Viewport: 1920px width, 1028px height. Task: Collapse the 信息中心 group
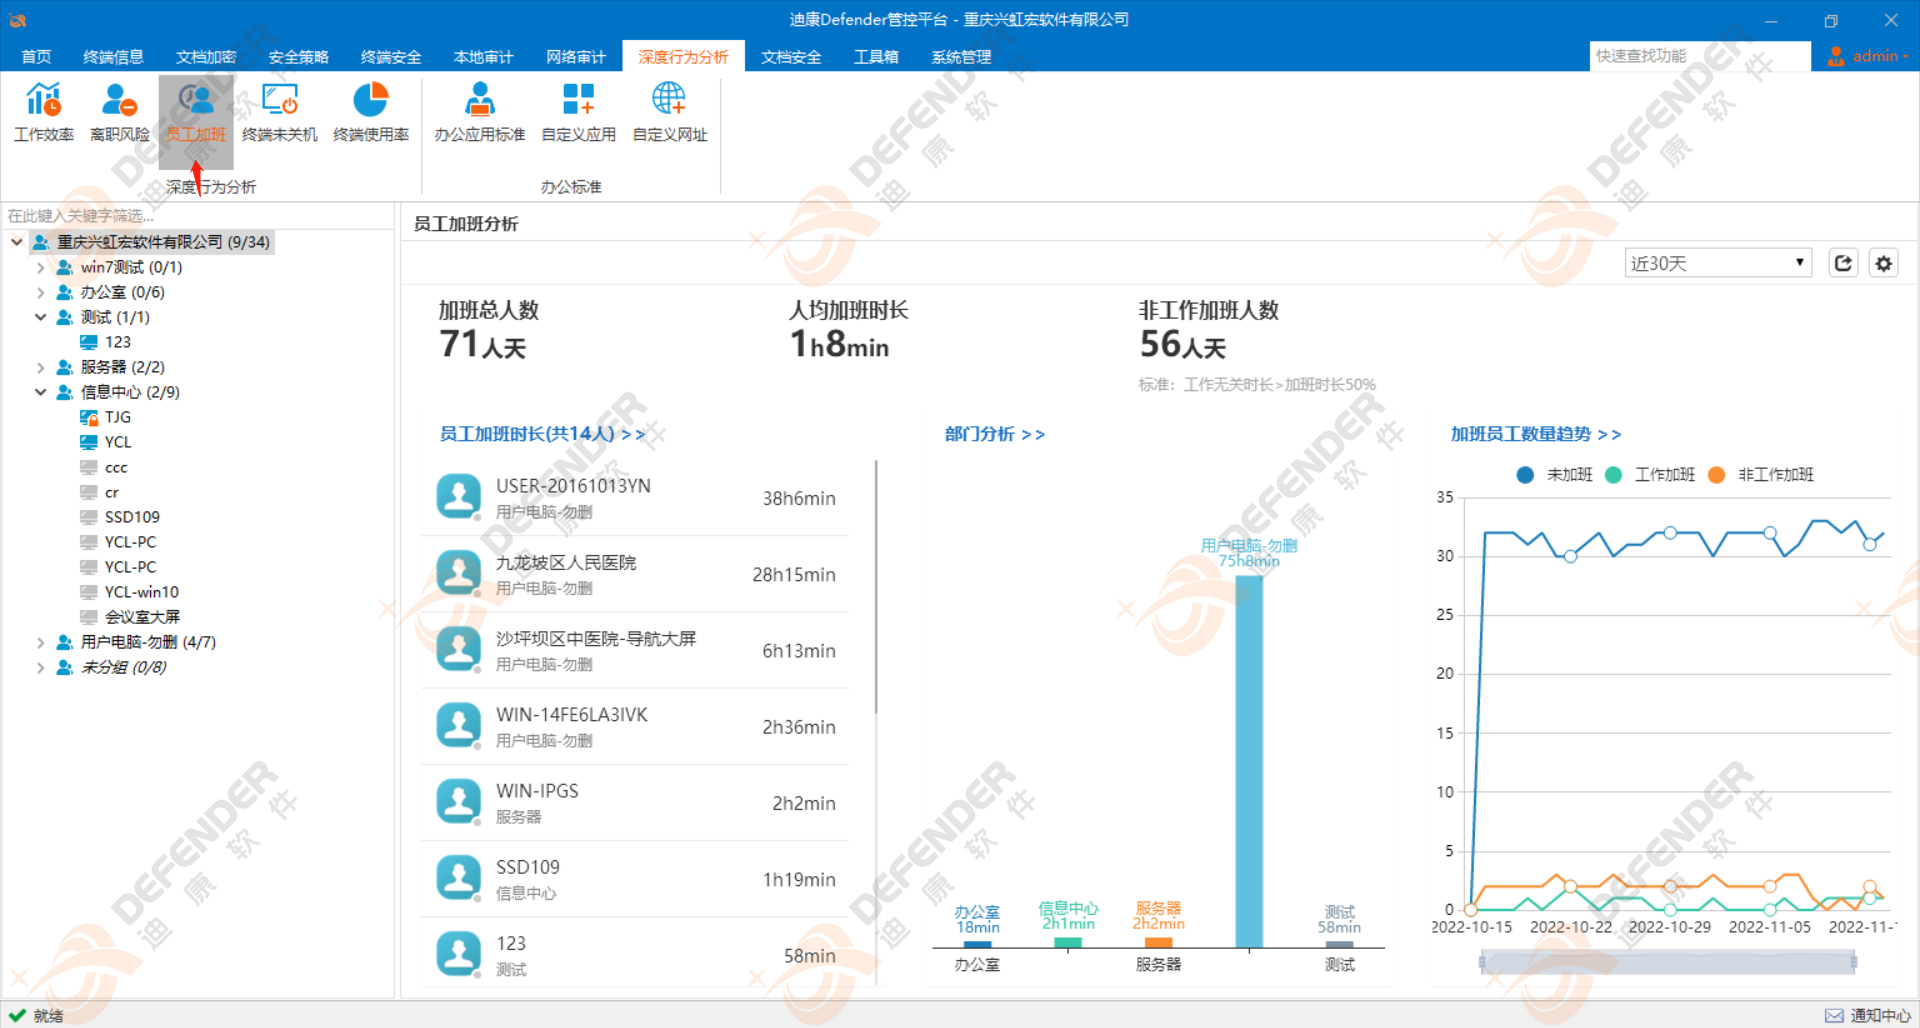(40, 392)
